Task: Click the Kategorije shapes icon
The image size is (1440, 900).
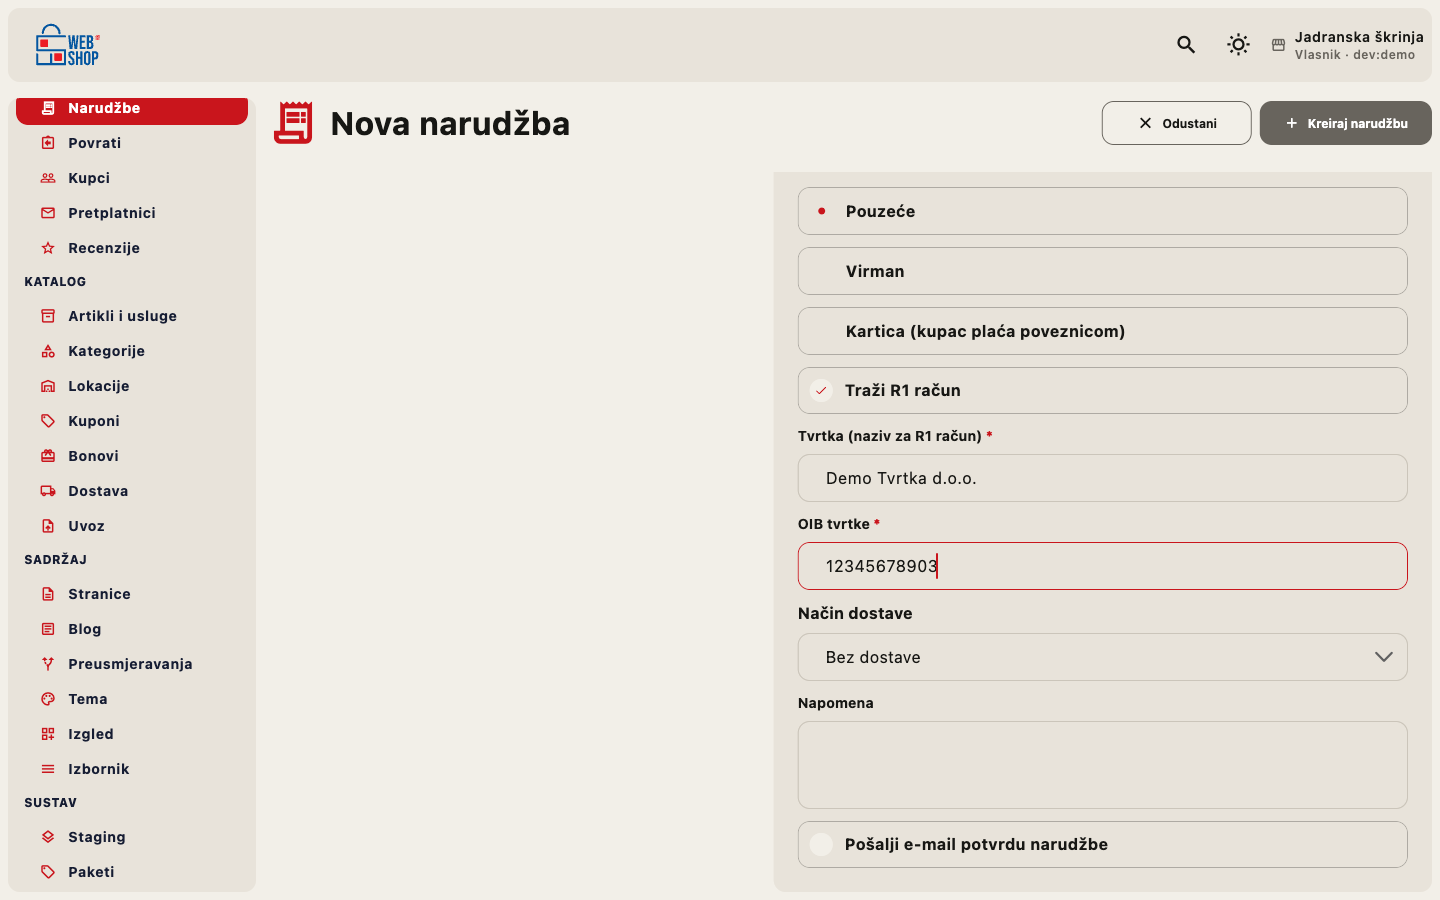Action: [48, 351]
